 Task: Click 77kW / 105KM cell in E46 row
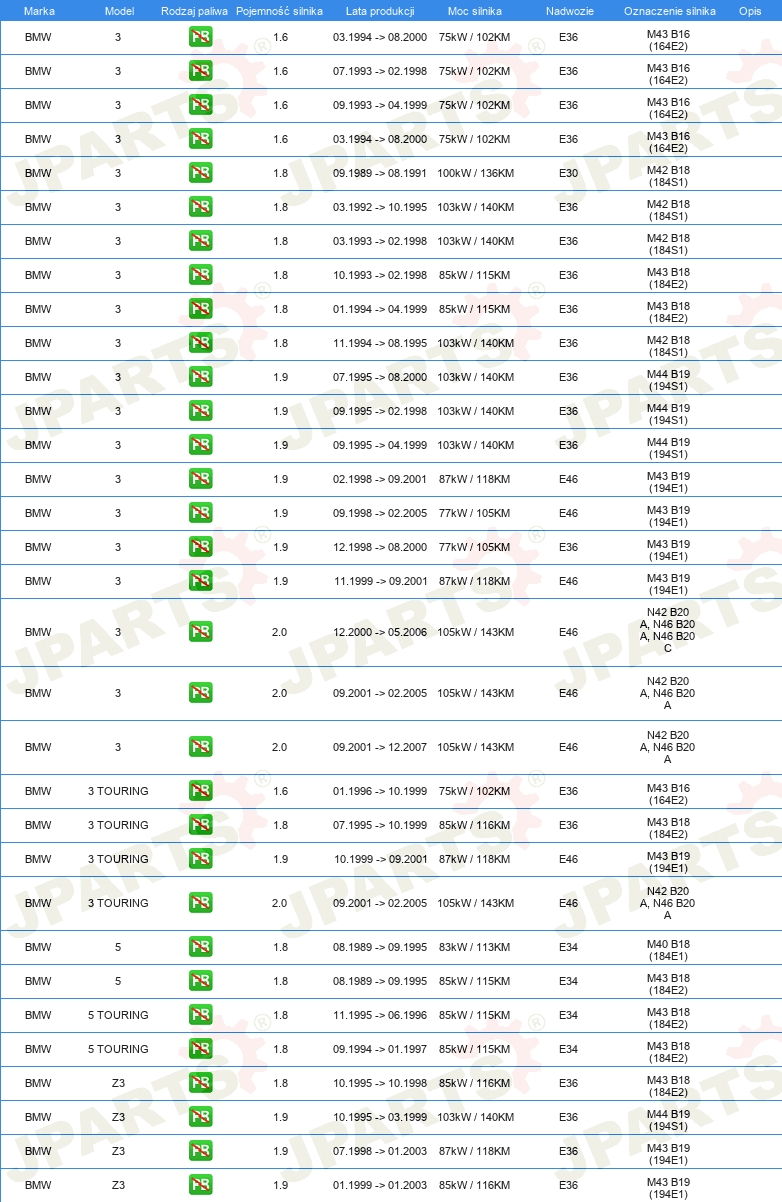pos(475,513)
